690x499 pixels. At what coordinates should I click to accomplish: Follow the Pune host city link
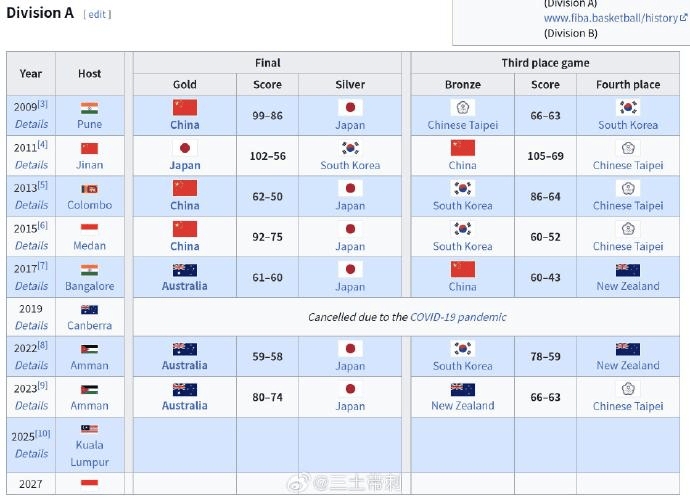pyautogui.click(x=89, y=125)
